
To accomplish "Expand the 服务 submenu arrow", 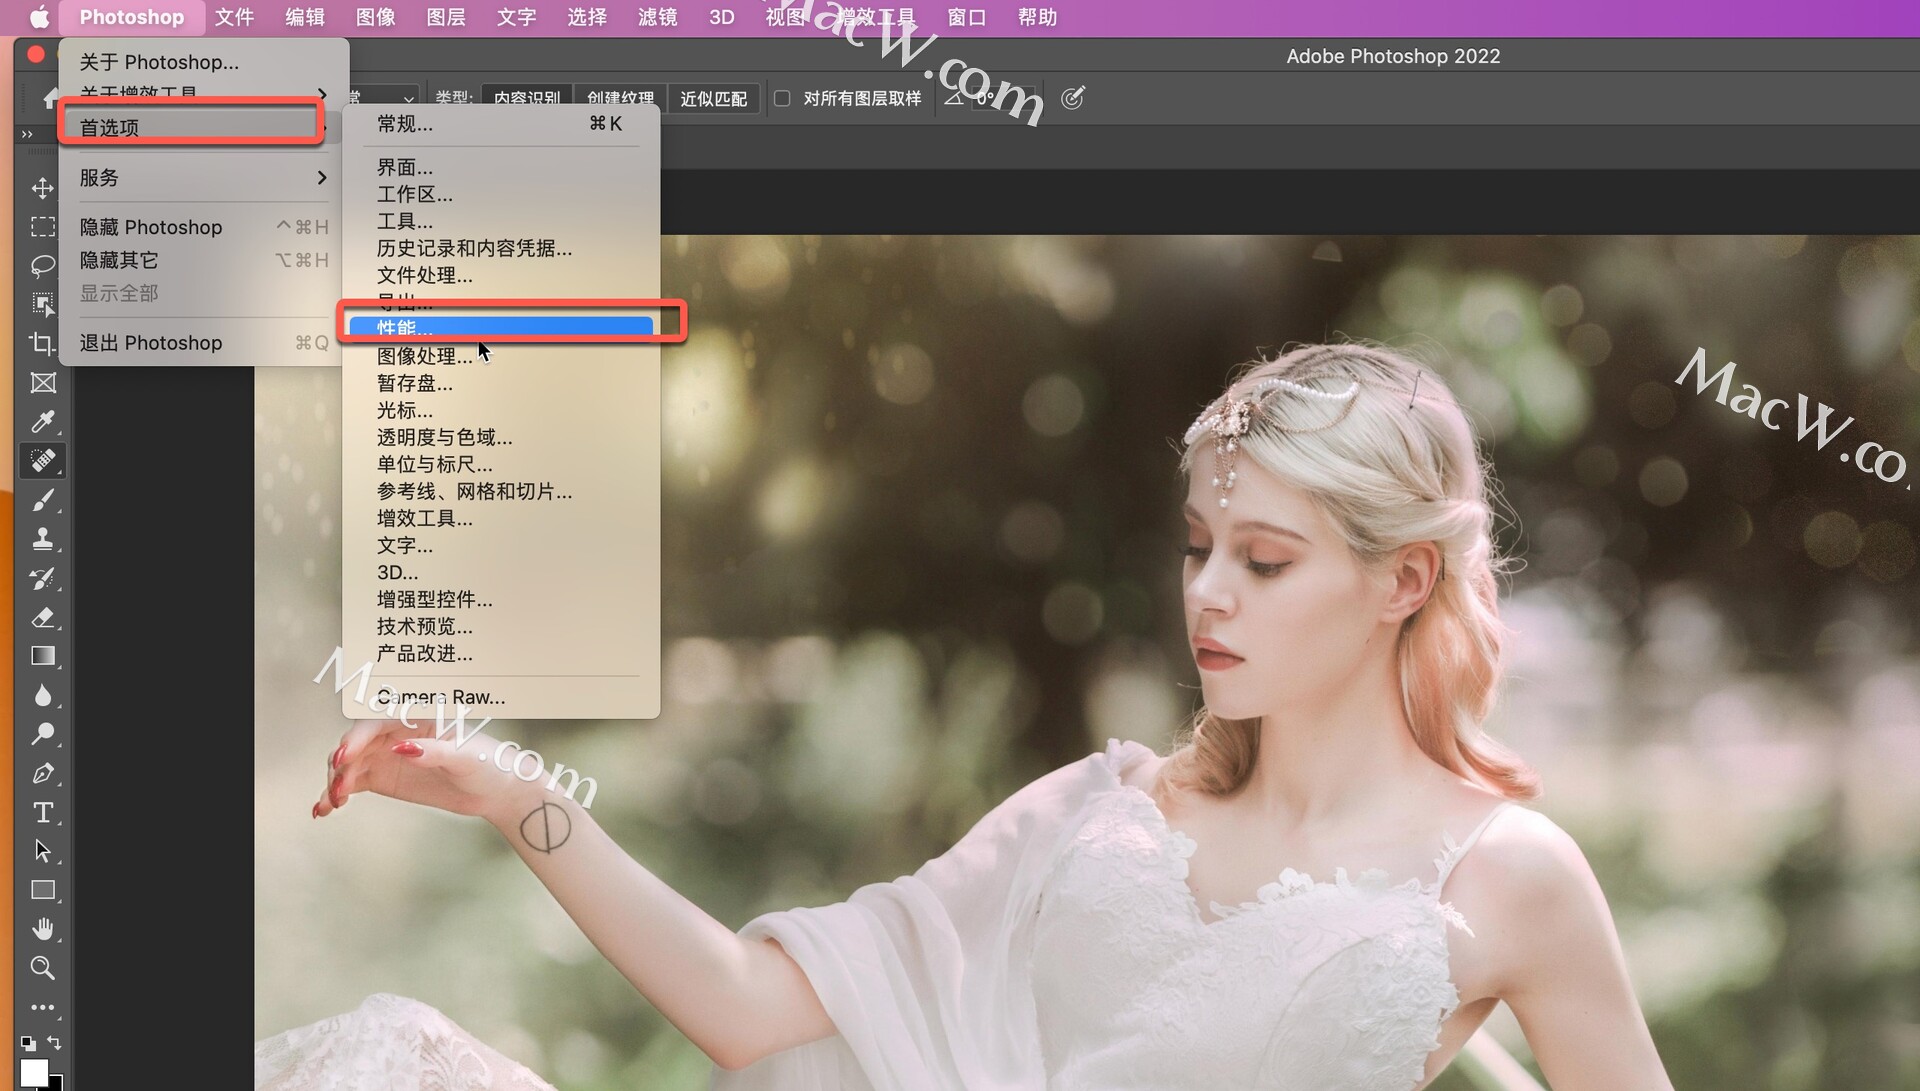I will tap(321, 177).
